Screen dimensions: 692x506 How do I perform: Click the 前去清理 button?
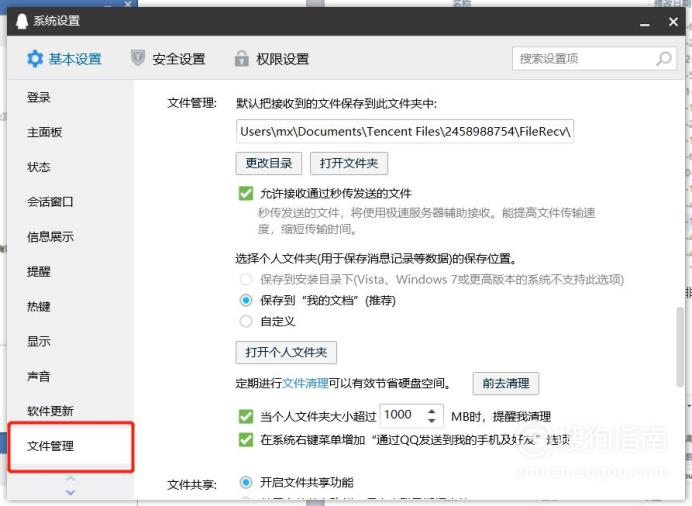[x=506, y=383]
